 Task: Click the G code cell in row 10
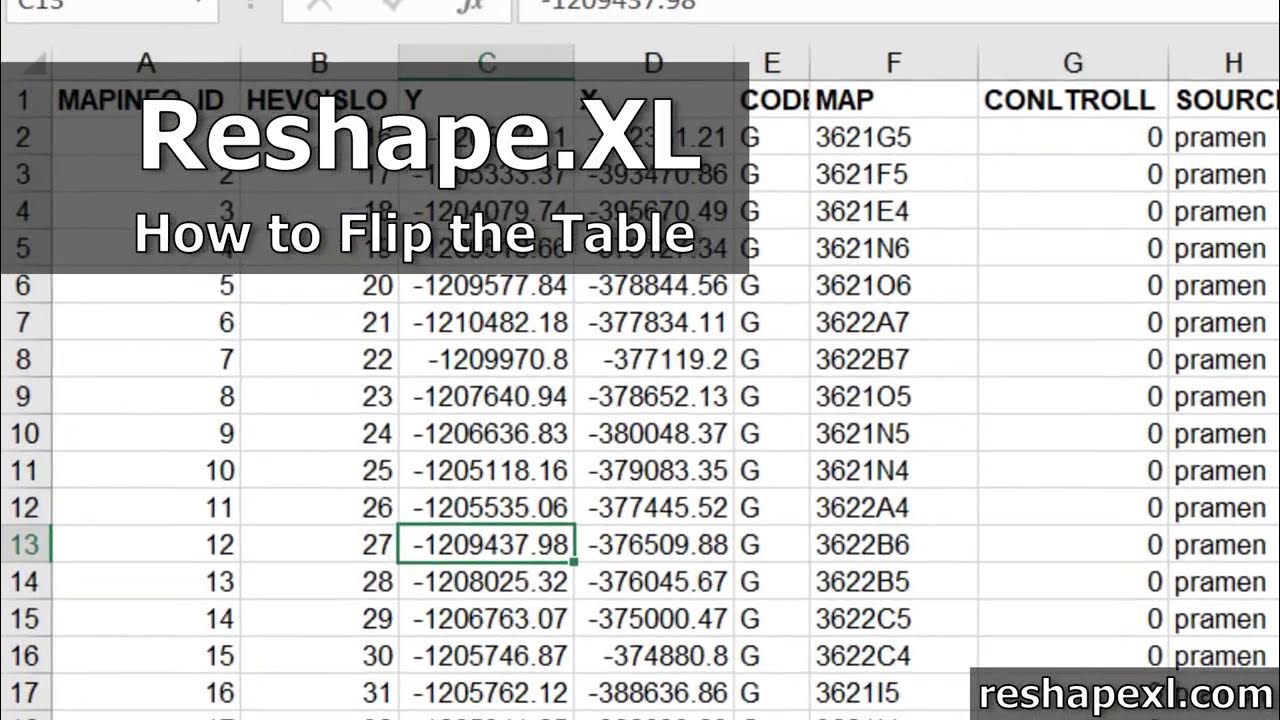[771, 434]
